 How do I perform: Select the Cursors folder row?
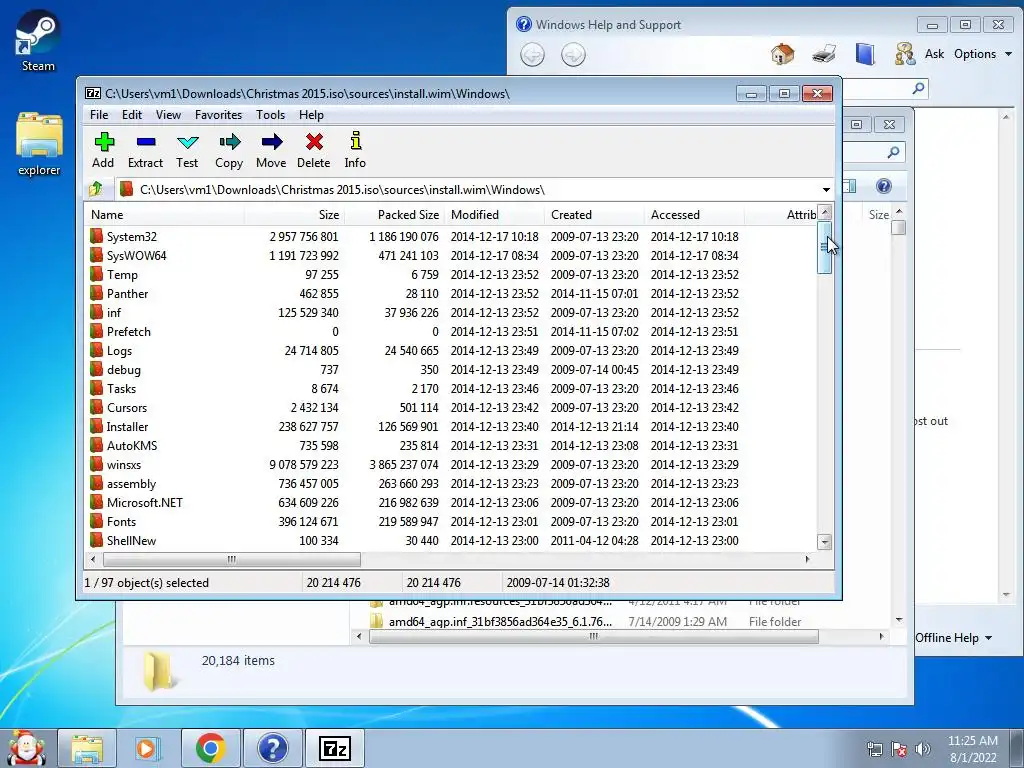451,407
